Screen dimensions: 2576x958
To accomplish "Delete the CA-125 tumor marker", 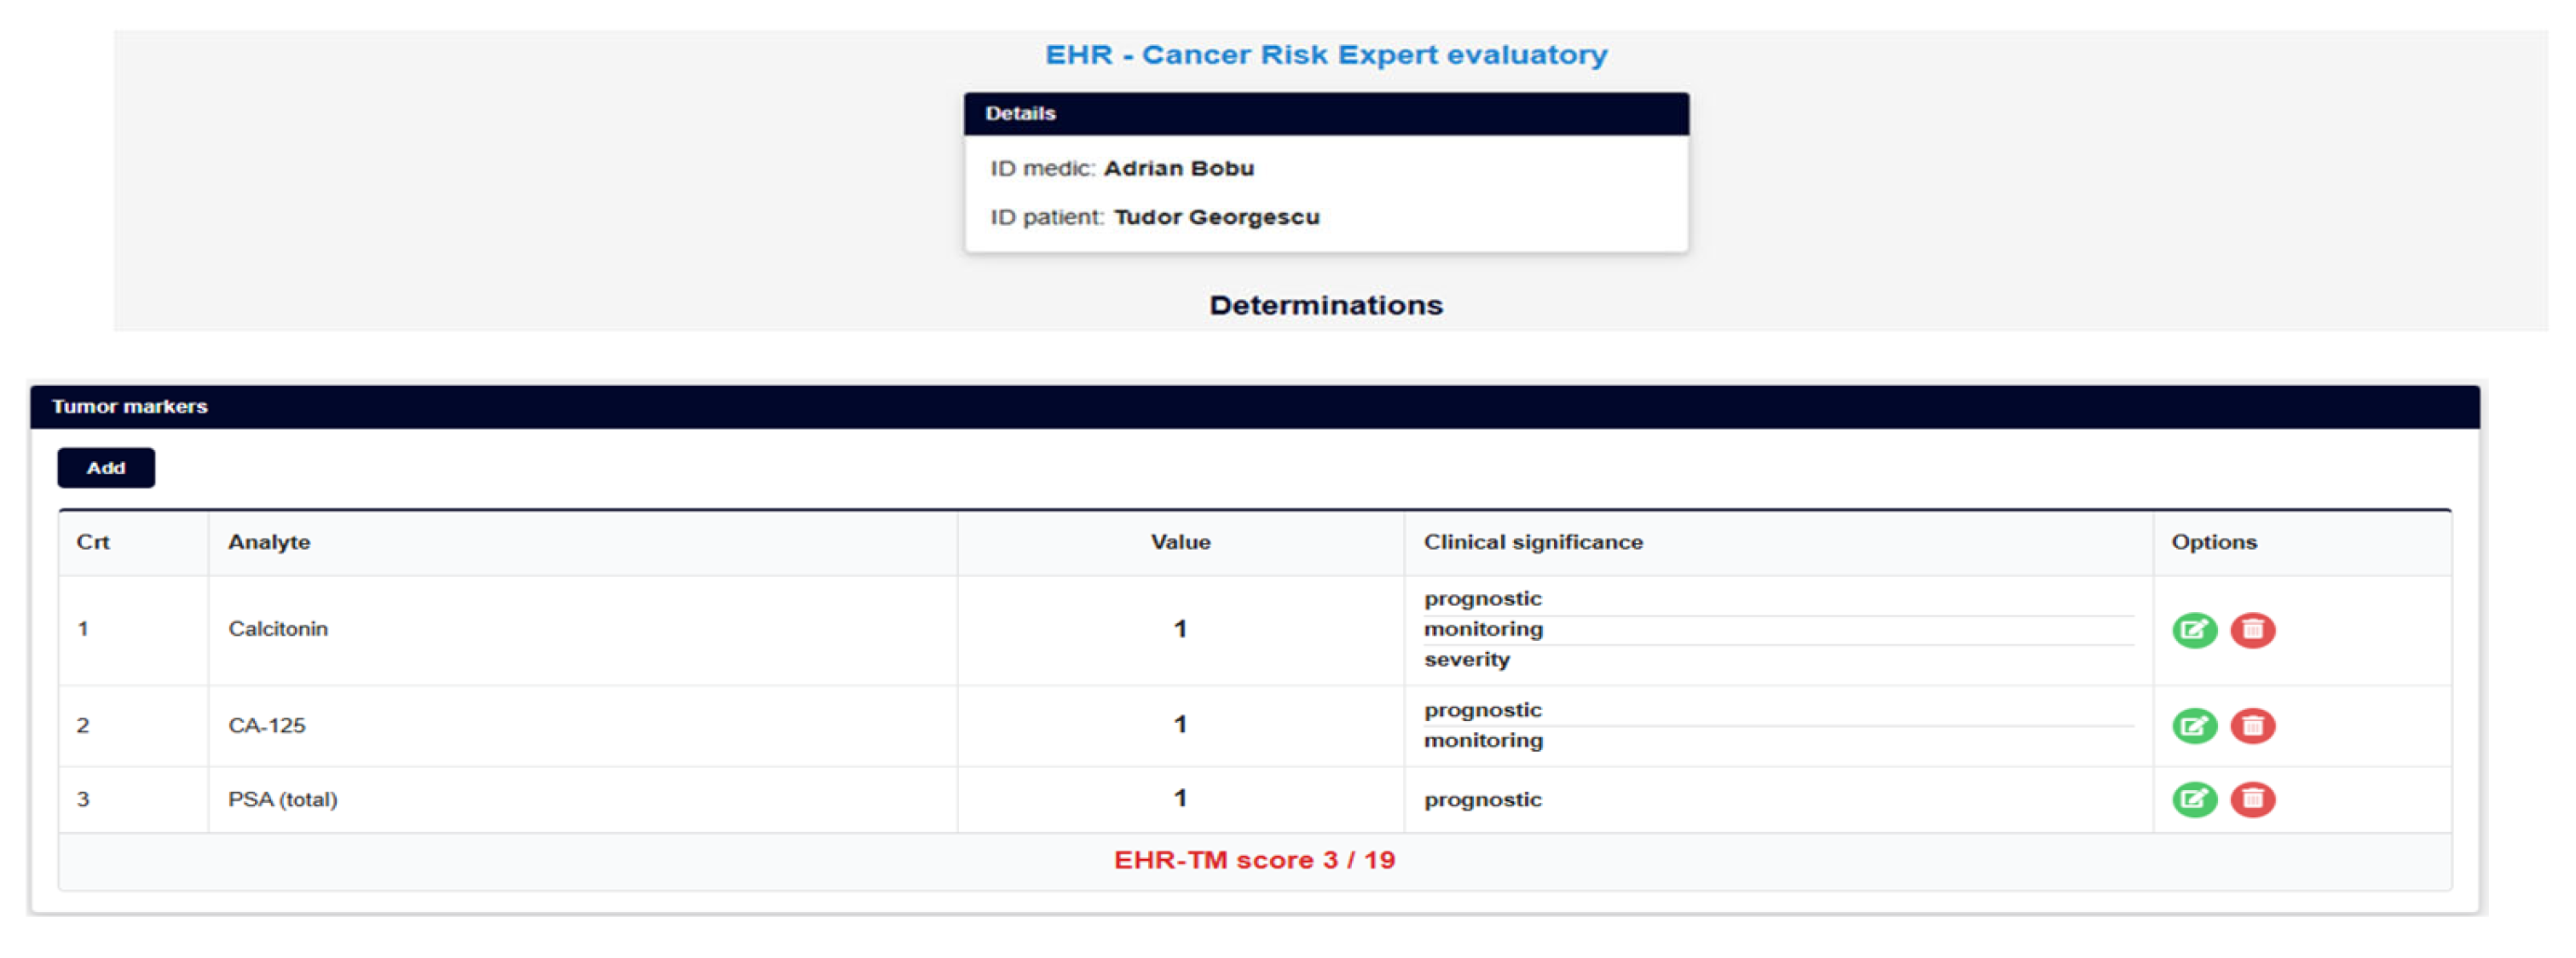I will coord(2252,725).
